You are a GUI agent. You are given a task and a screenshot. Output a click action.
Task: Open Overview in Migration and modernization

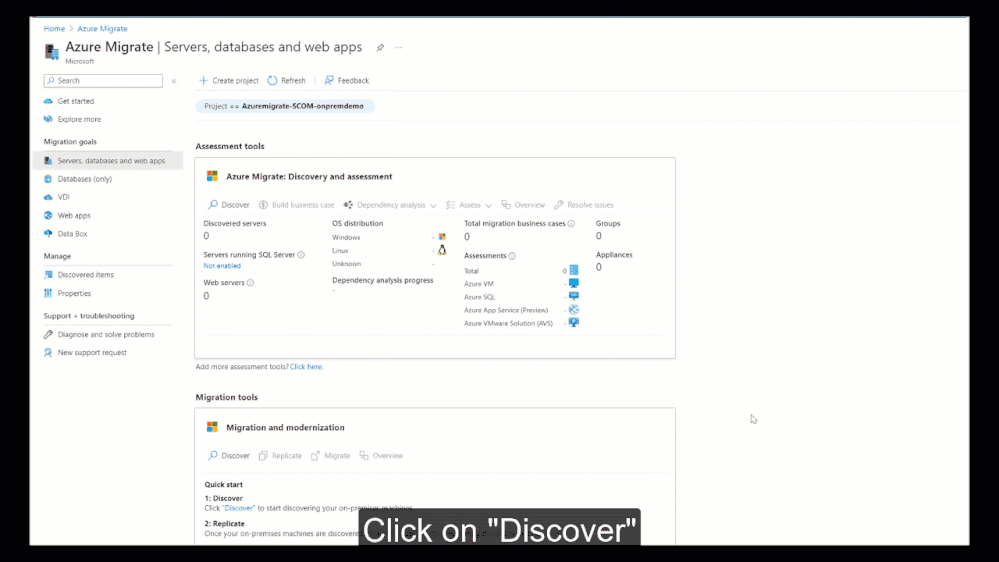point(381,456)
